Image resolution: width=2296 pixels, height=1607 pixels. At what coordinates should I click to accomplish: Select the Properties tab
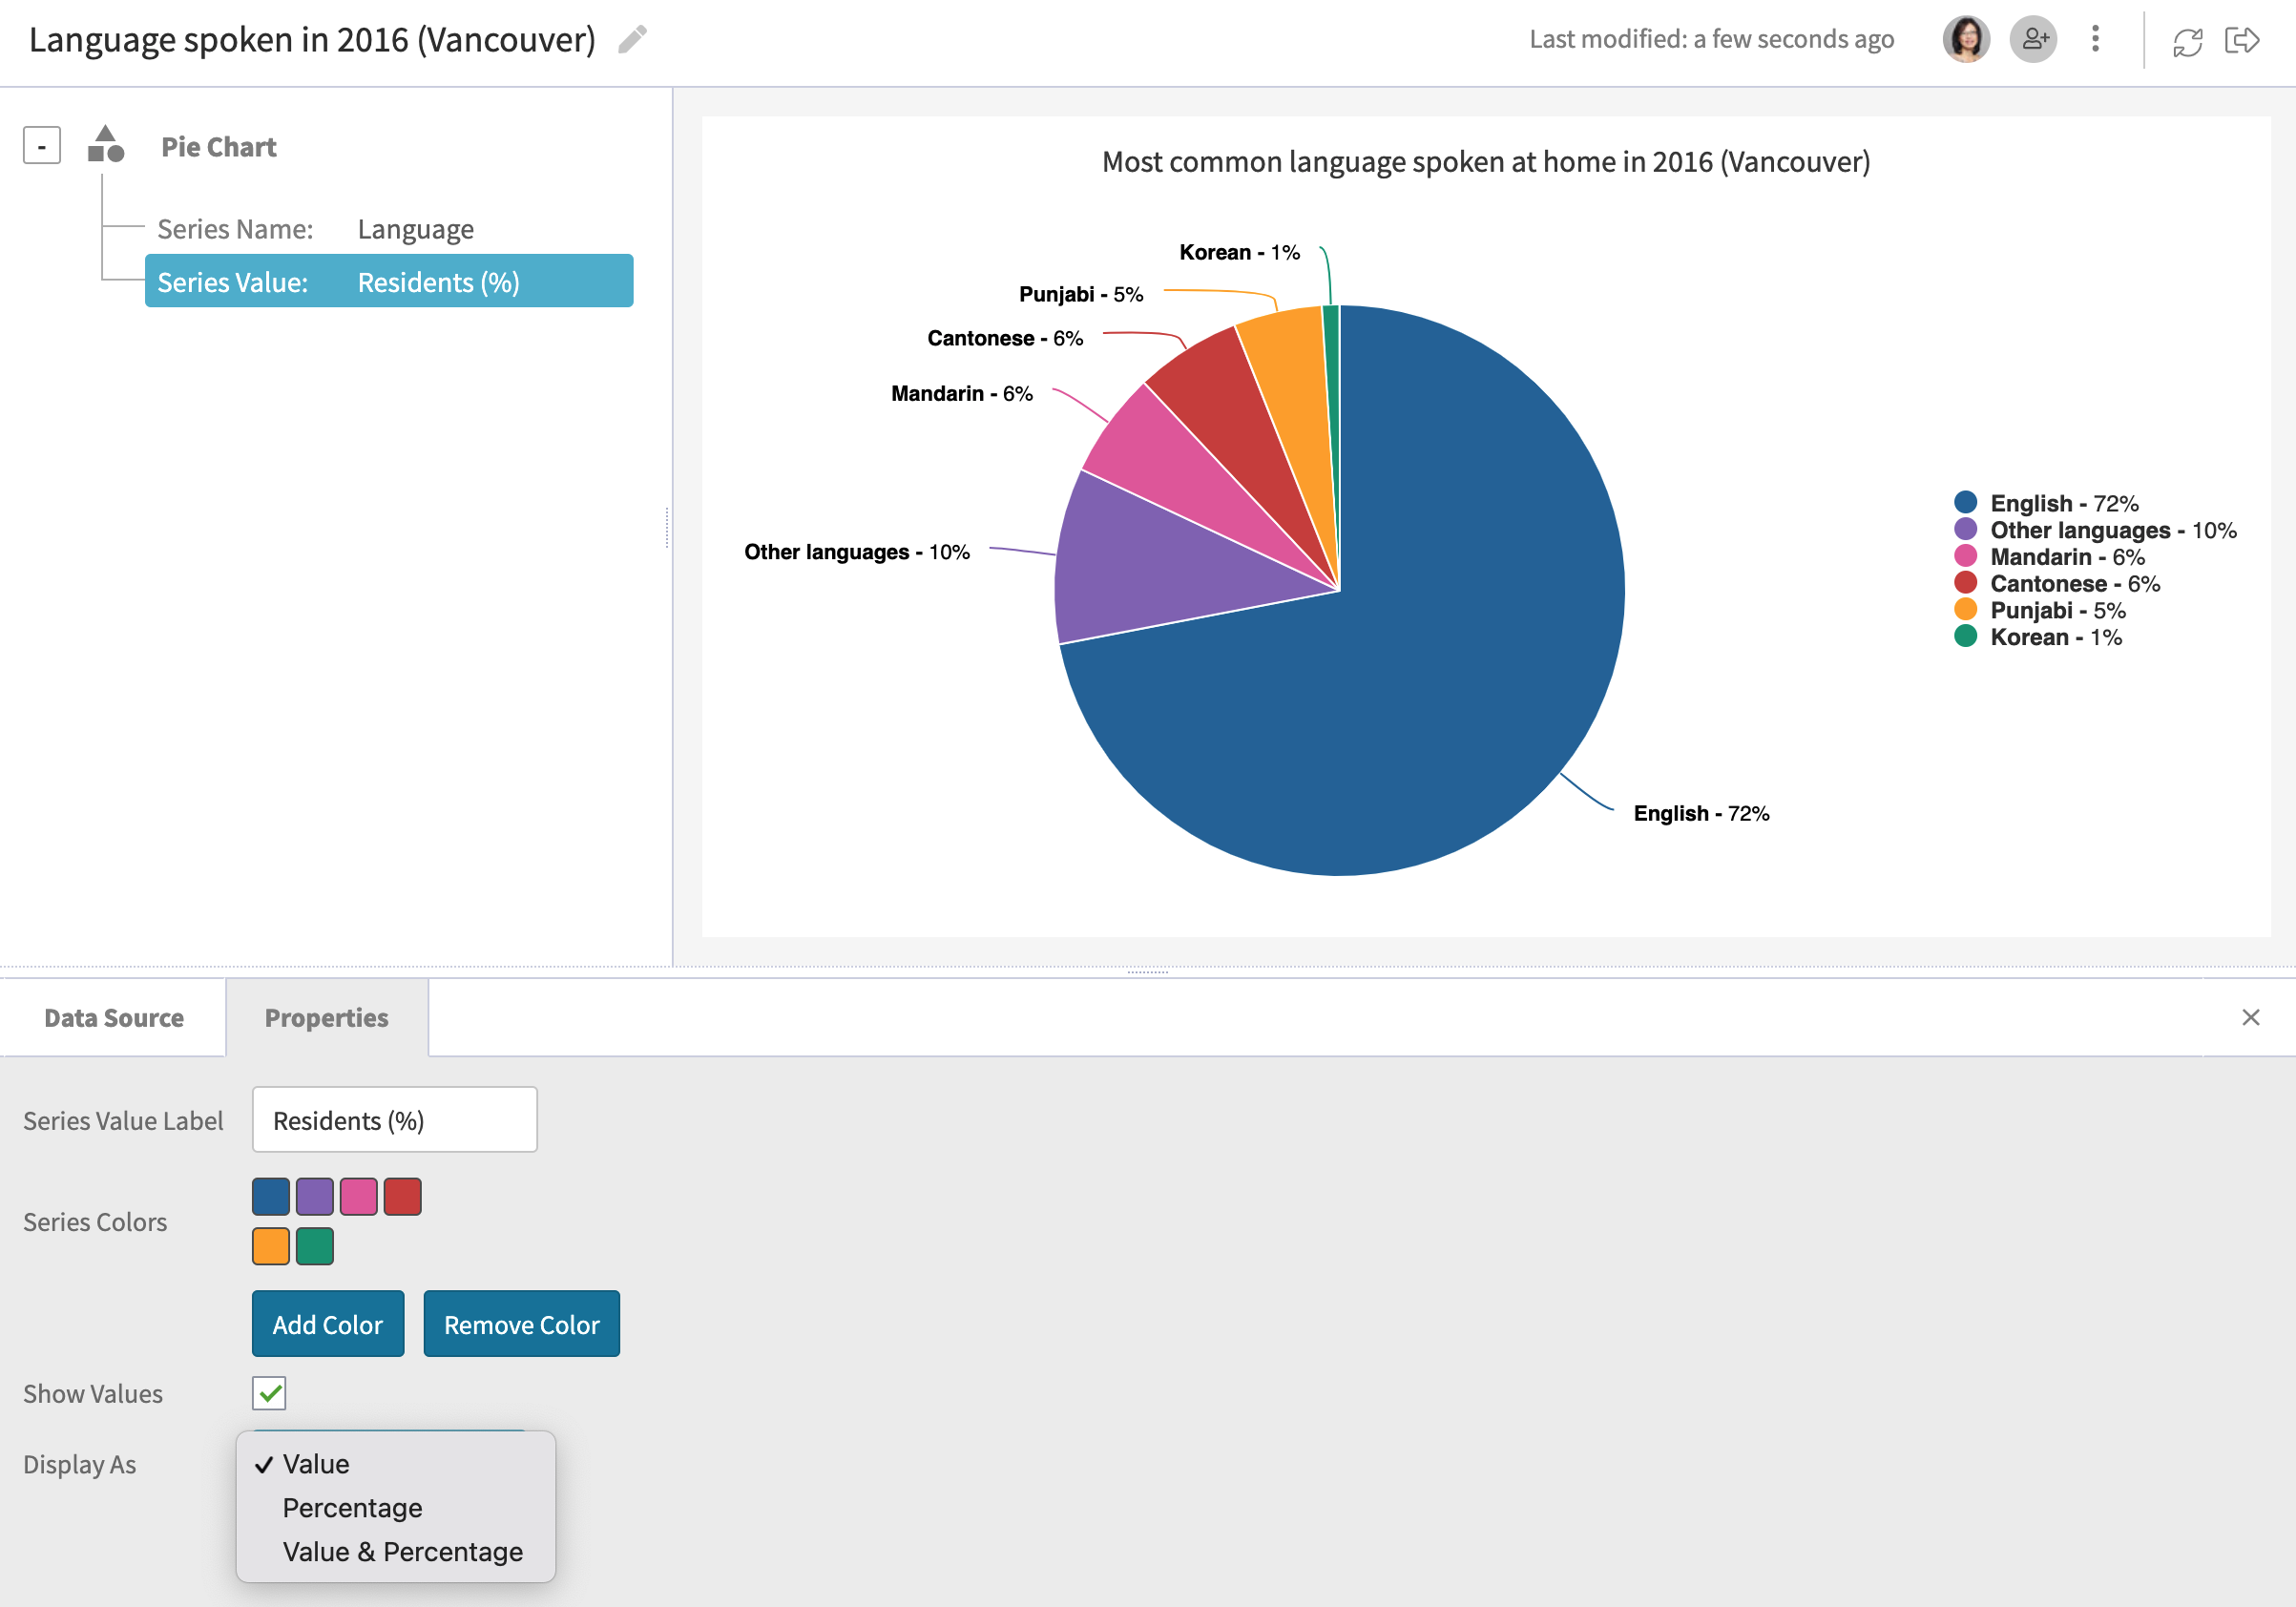(x=326, y=1017)
